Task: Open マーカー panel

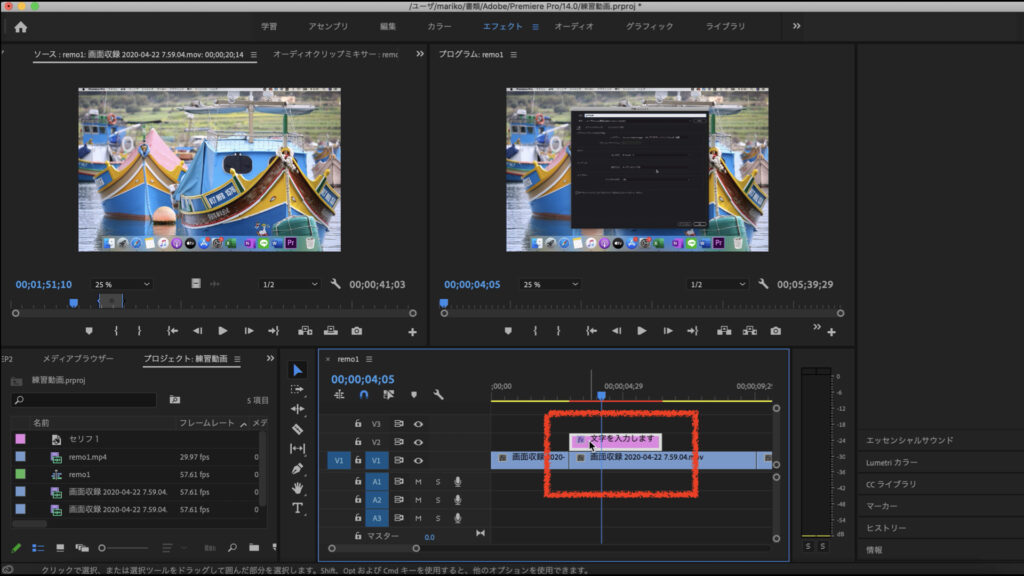Action: pyautogui.click(x=882, y=506)
